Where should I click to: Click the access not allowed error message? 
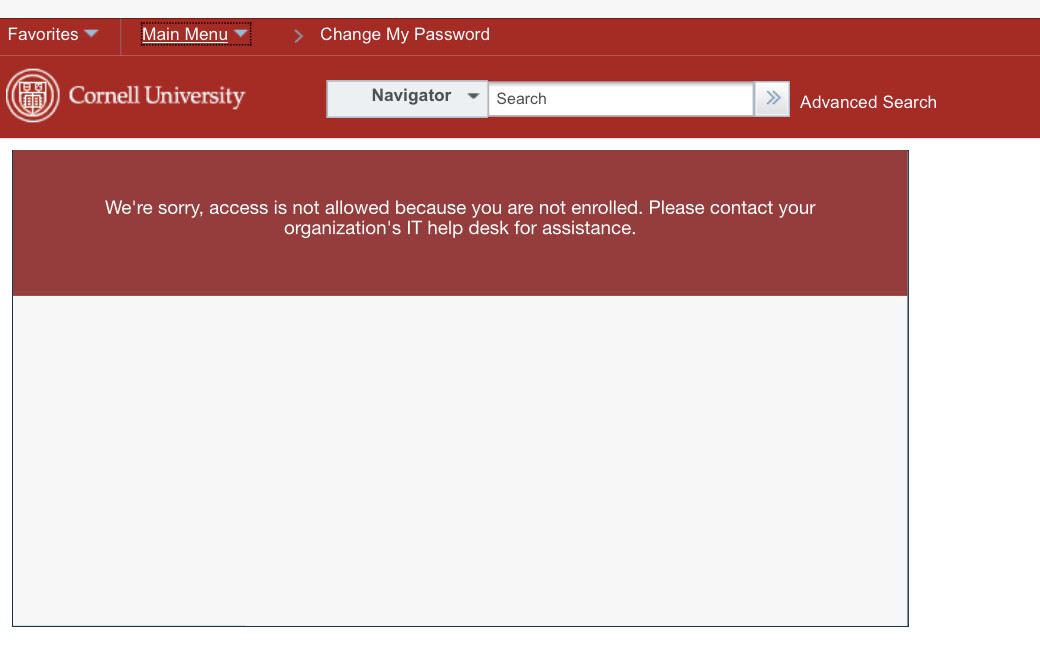pyautogui.click(x=460, y=218)
